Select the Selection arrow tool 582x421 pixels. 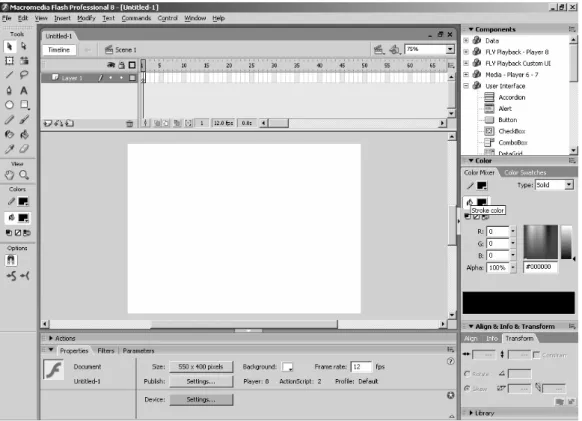10,46
